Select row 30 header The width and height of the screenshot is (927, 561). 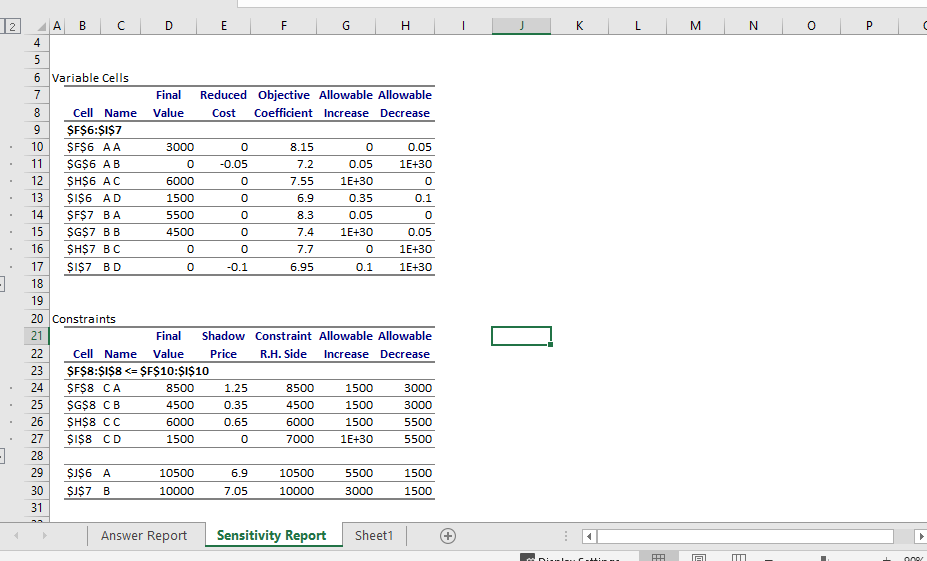tap(37, 491)
